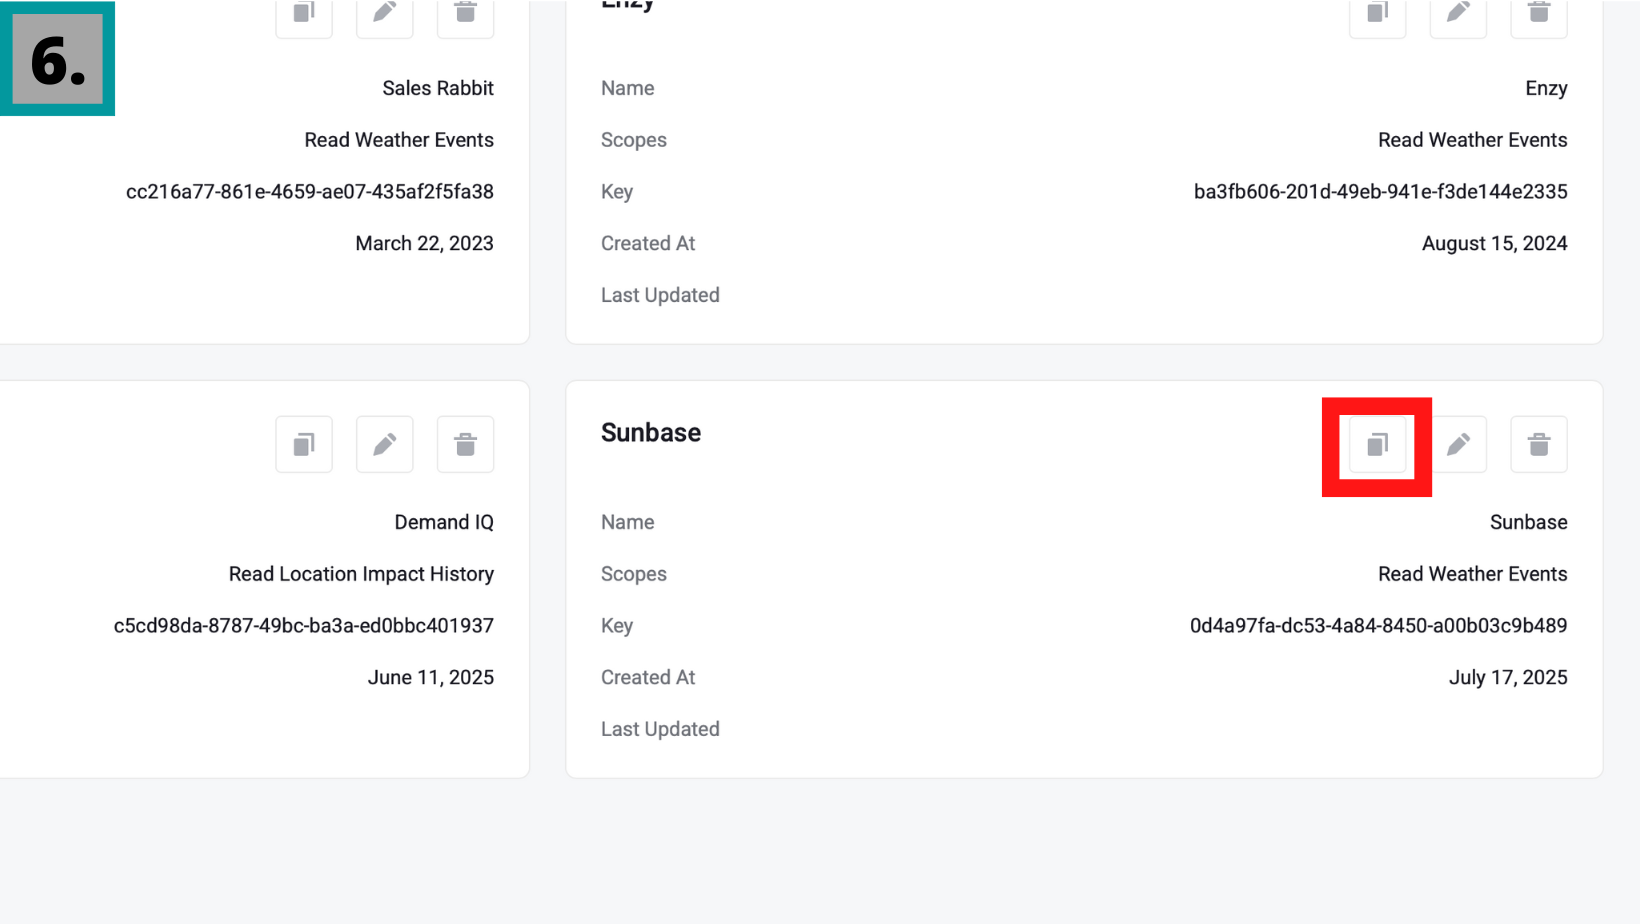Viewport: 1640px width, 924px height.
Task: Click the Enzy key value ba3fb606
Action: [1380, 192]
